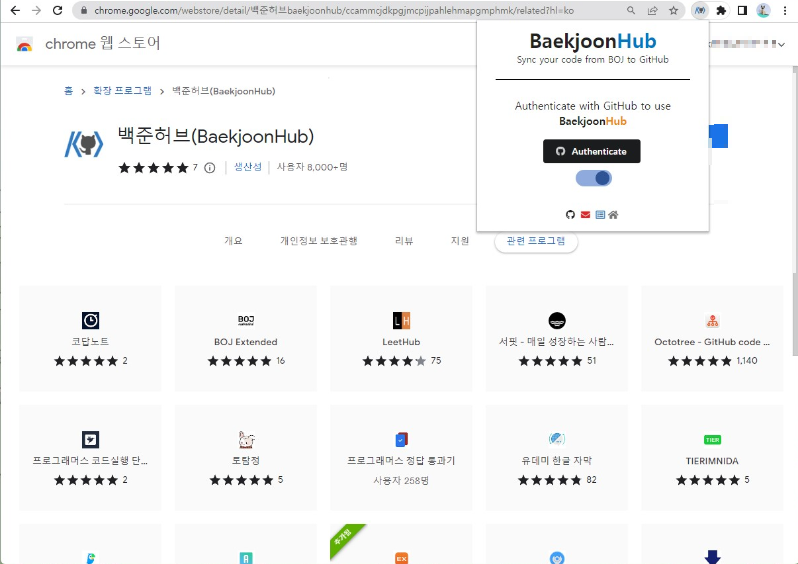798x564 pixels.
Task: Switch to the 리뷰 tab
Action: pyautogui.click(x=404, y=241)
